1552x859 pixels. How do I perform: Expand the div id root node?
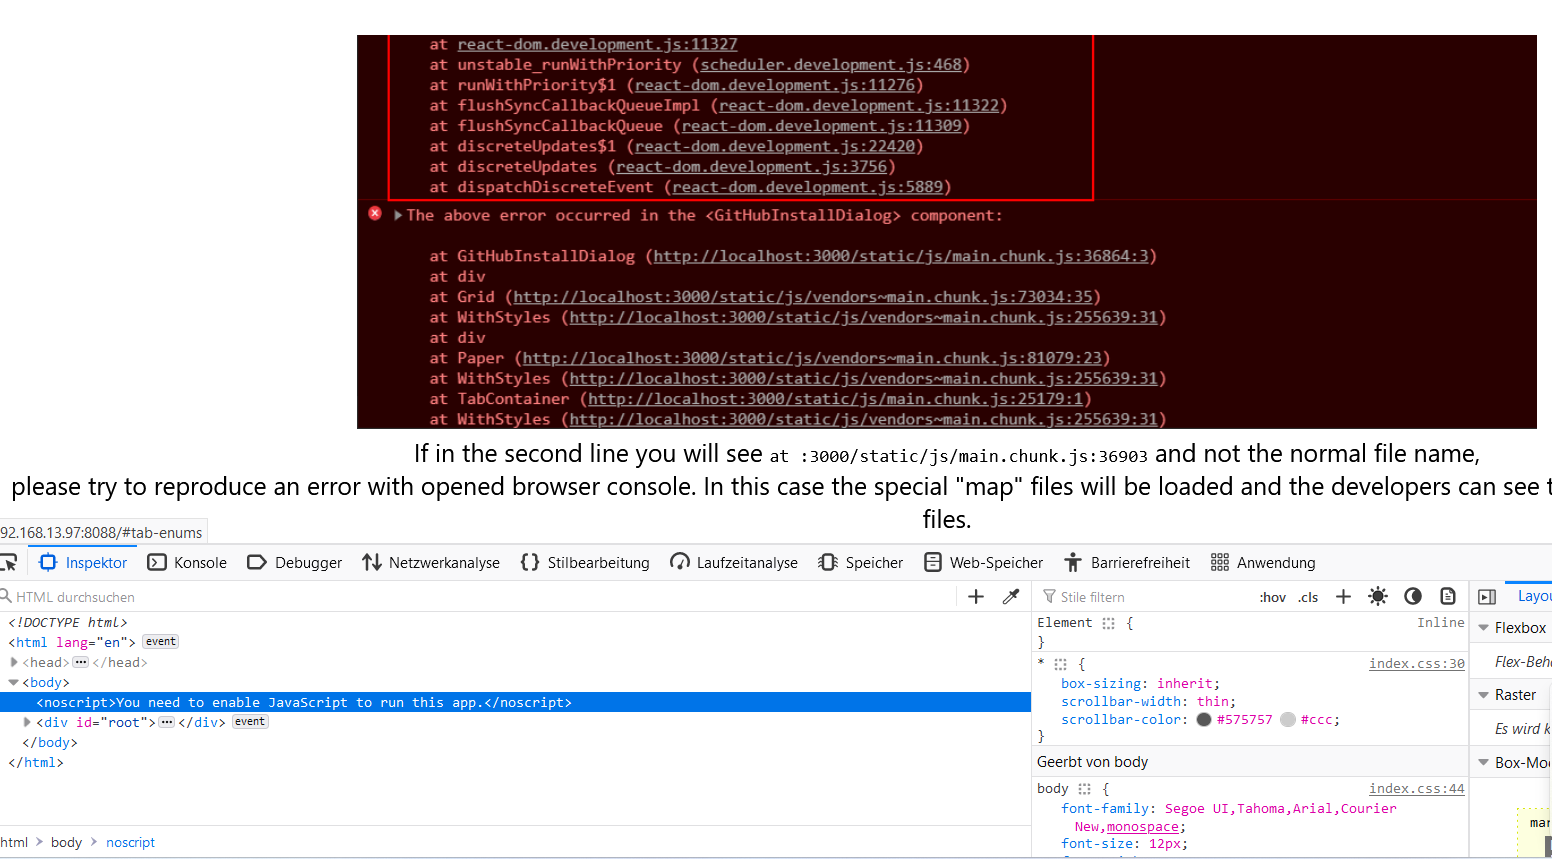tap(27, 722)
